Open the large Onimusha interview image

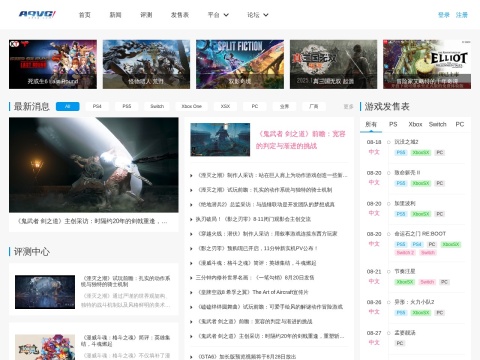[94, 165]
